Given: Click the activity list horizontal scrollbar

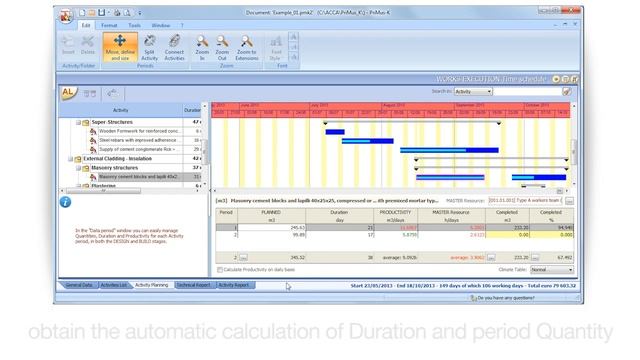Looking at the screenshot, I should 104,191.
